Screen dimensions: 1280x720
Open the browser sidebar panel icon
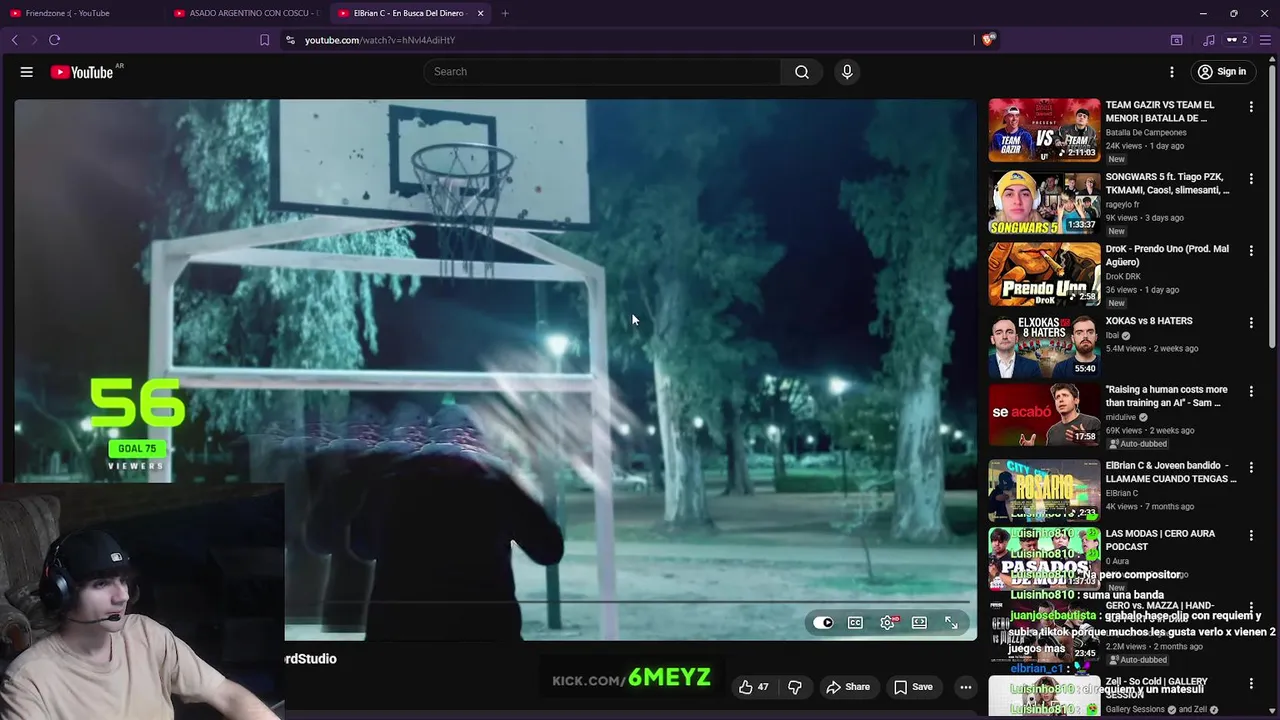pyautogui.click(x=1177, y=40)
